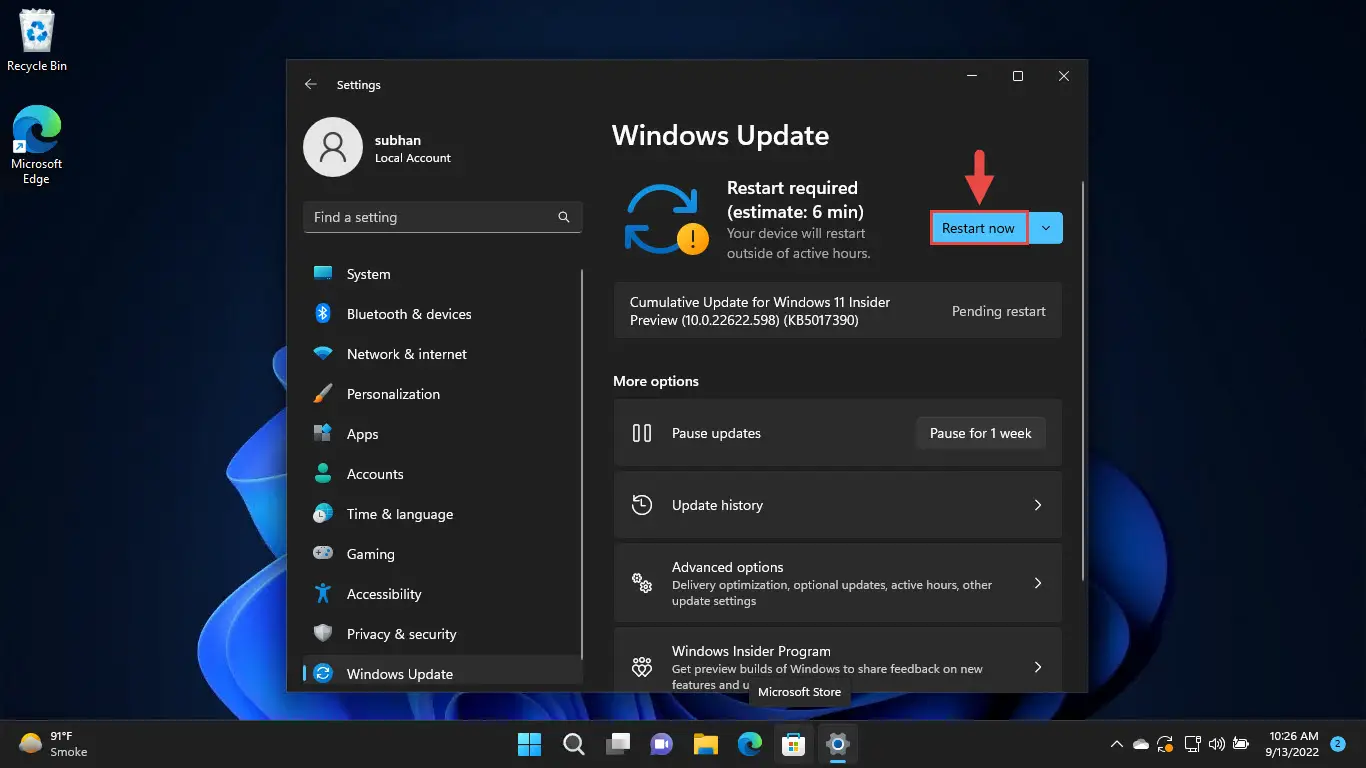Image resolution: width=1366 pixels, height=768 pixels.
Task: Click the subhan user avatar icon
Action: tap(333, 147)
